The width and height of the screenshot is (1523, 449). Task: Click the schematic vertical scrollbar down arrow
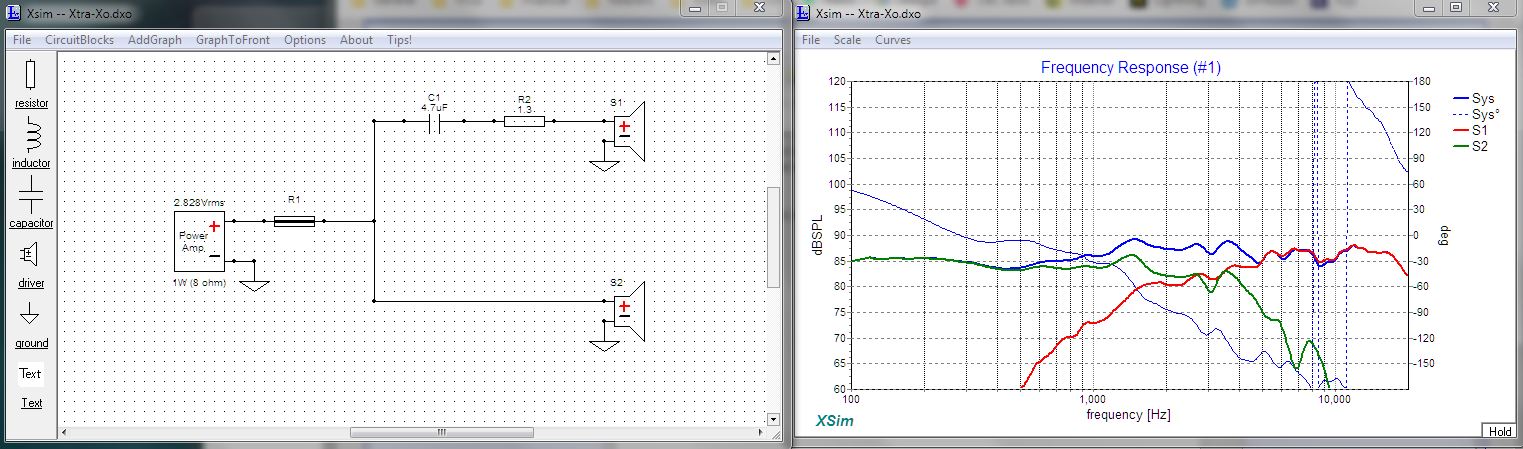coord(773,418)
